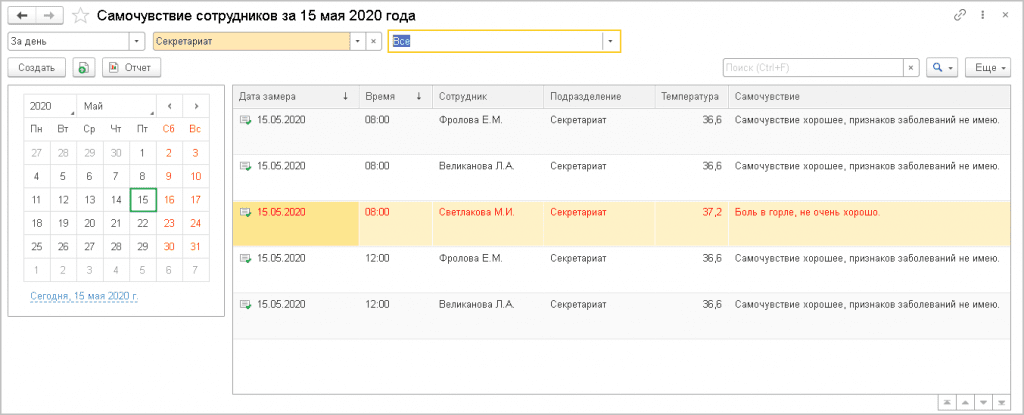Clear the search field with the X
1024x415 pixels.
click(910, 67)
